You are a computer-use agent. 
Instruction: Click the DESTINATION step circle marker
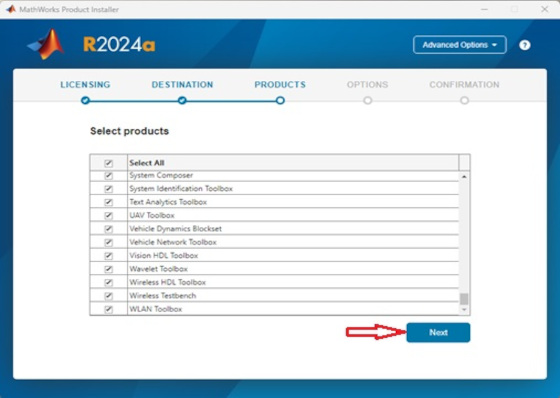click(x=182, y=100)
